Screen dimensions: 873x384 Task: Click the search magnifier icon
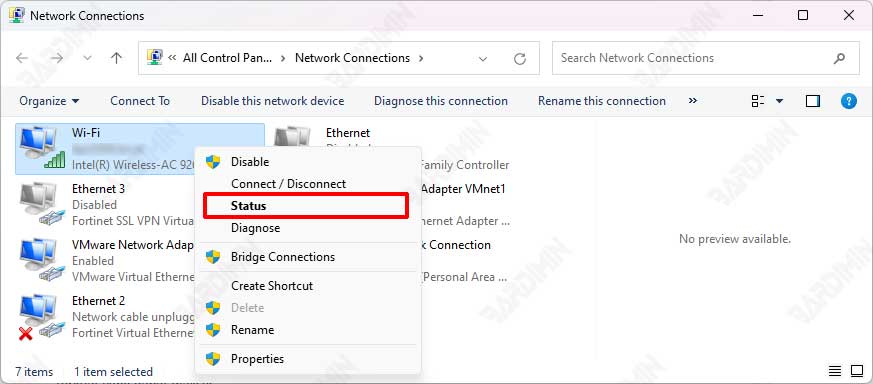[839, 58]
